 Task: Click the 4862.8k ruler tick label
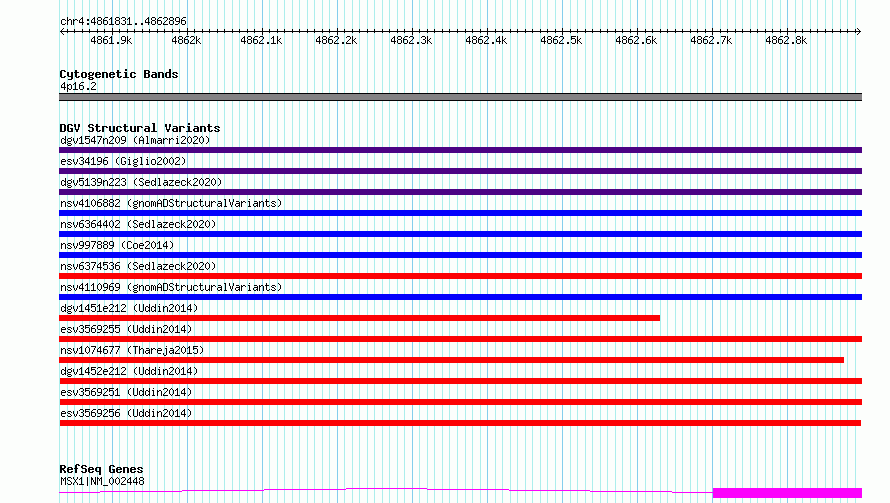pyautogui.click(x=786, y=40)
